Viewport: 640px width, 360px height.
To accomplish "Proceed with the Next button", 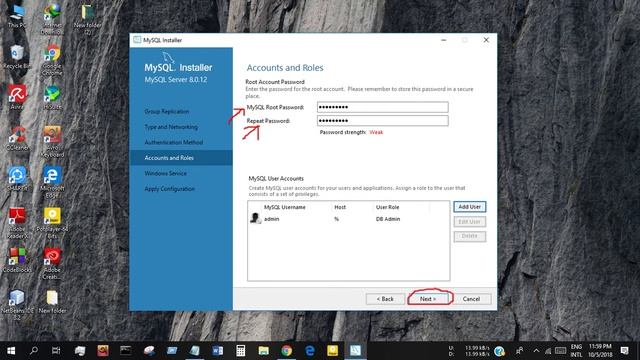I will pos(428,299).
